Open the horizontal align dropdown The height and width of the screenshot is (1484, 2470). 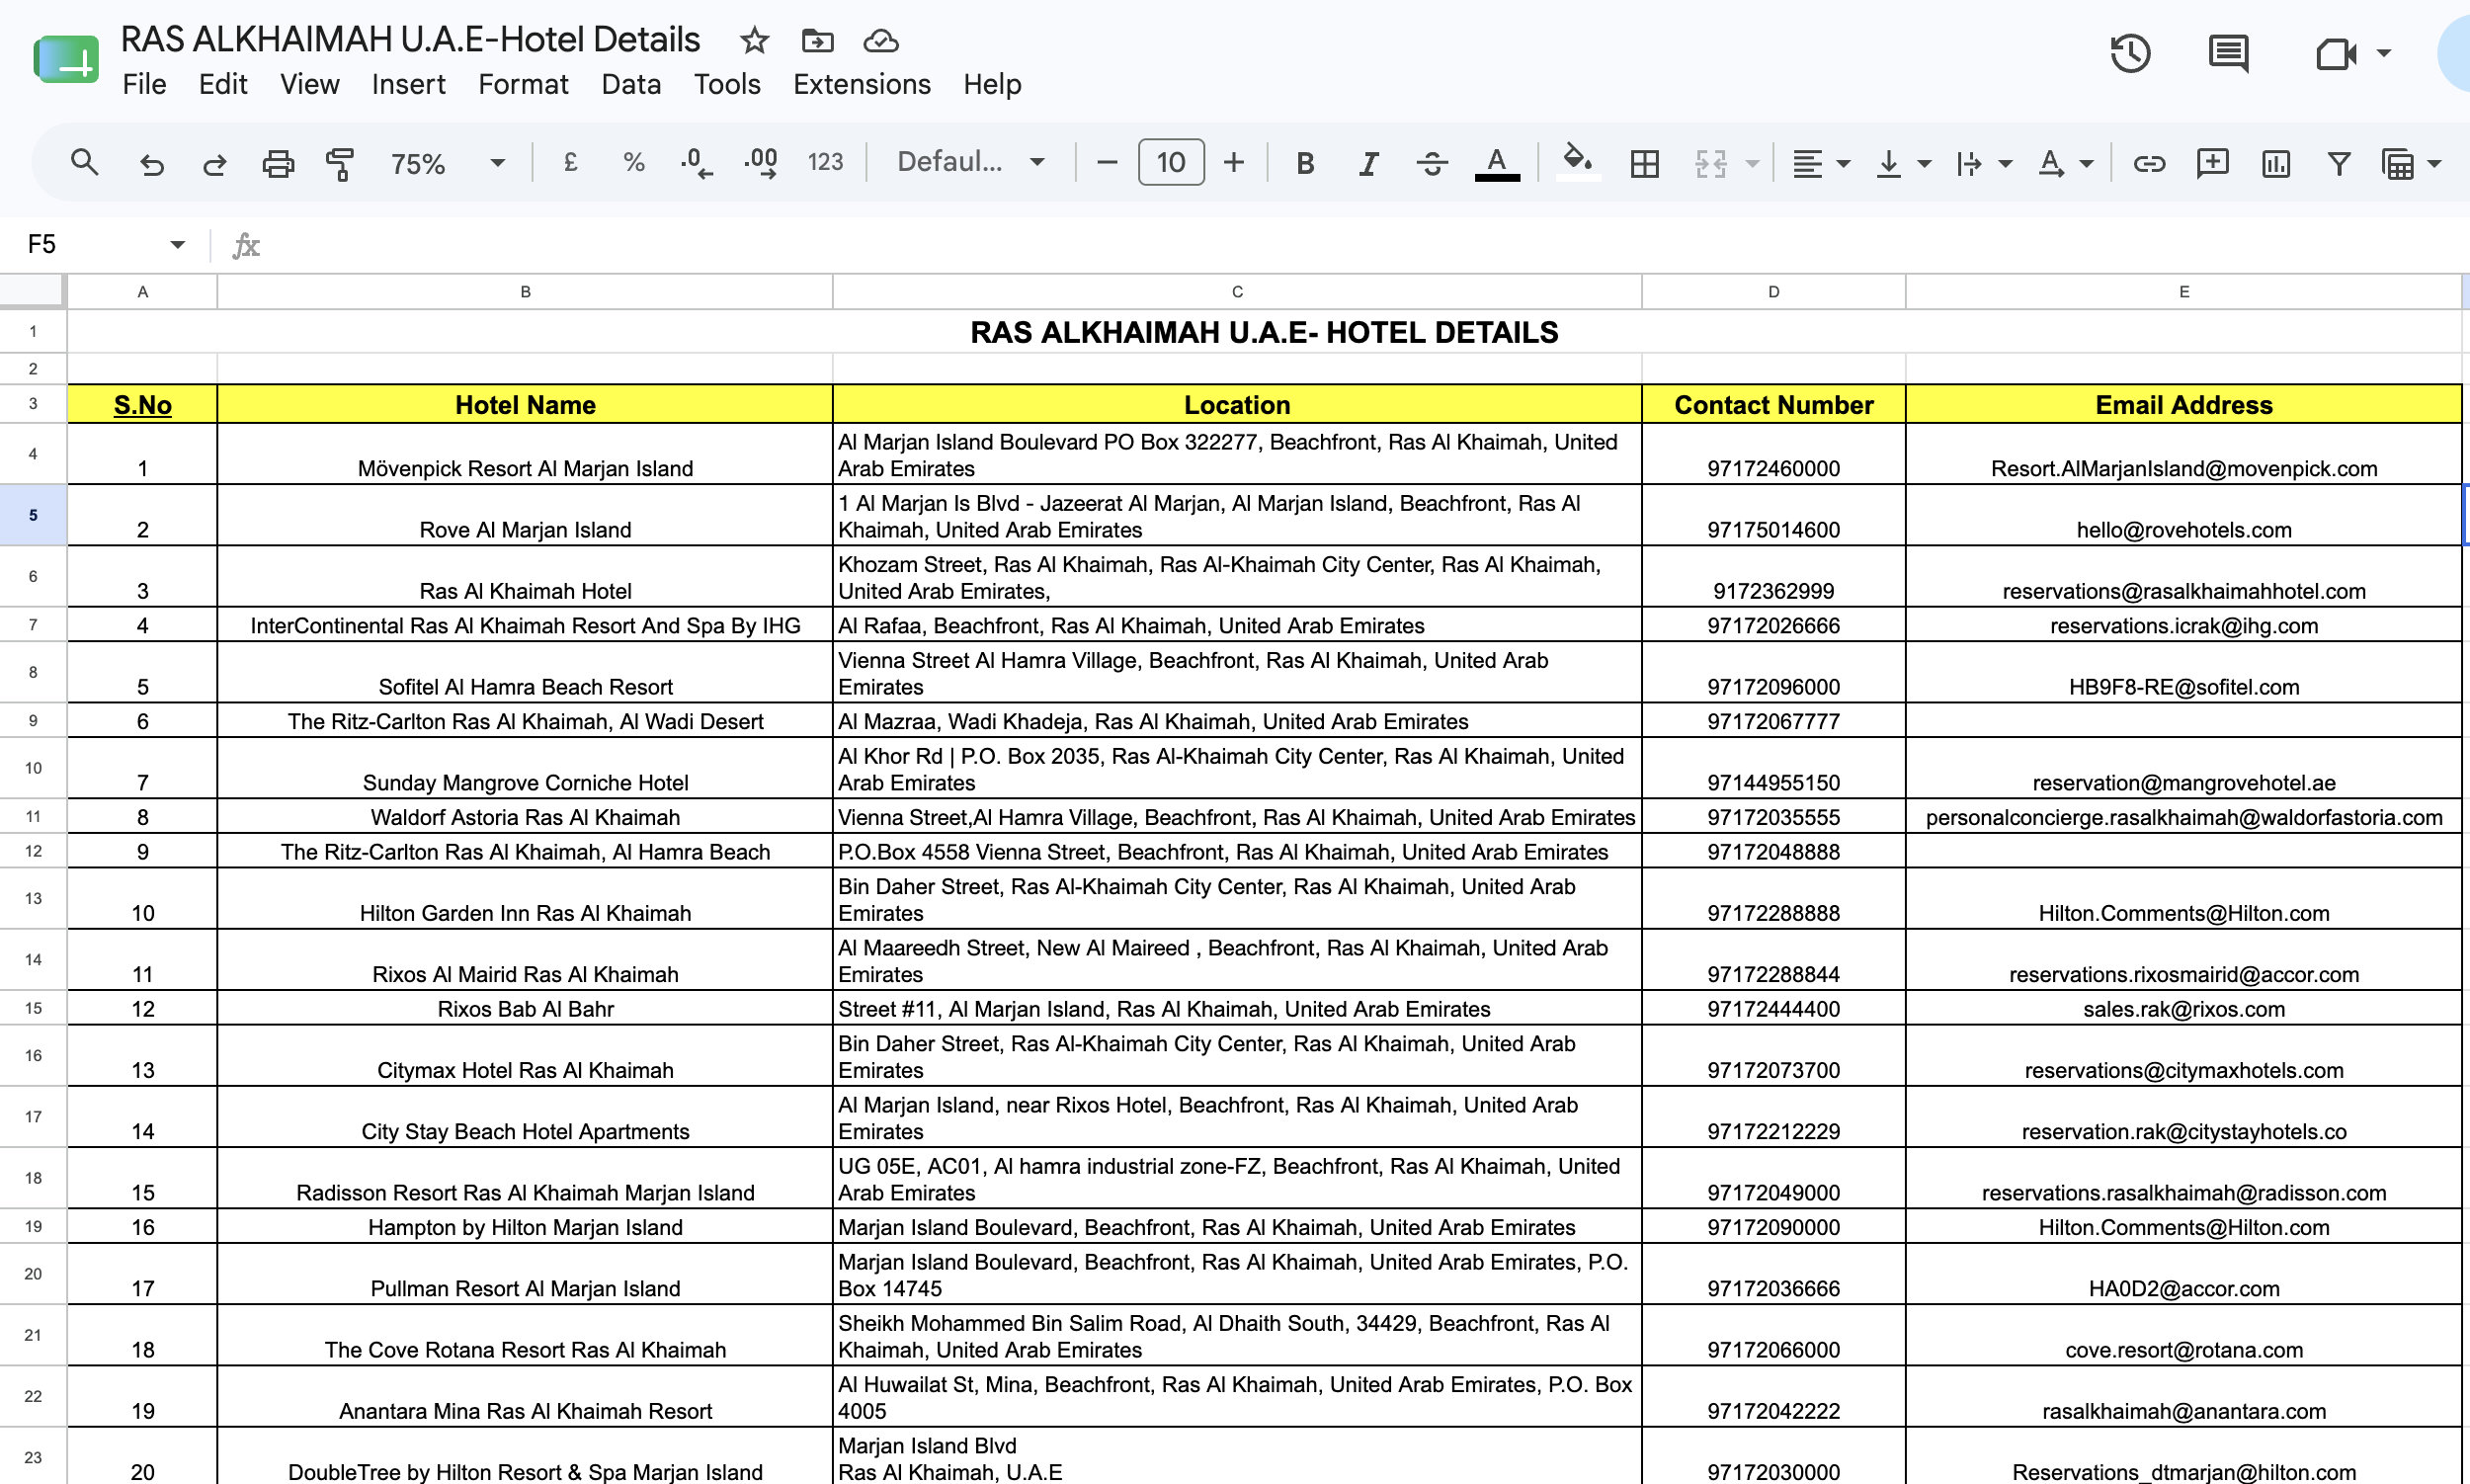(x=1821, y=163)
